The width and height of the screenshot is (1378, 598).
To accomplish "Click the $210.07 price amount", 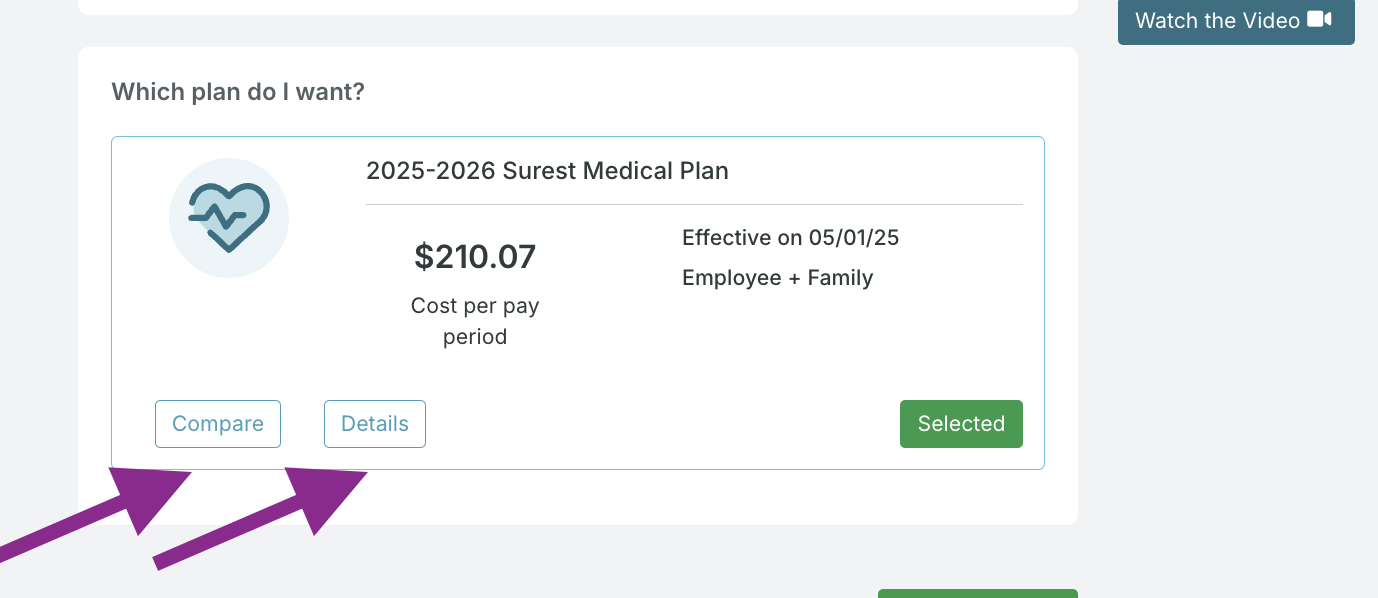I will (x=475, y=257).
